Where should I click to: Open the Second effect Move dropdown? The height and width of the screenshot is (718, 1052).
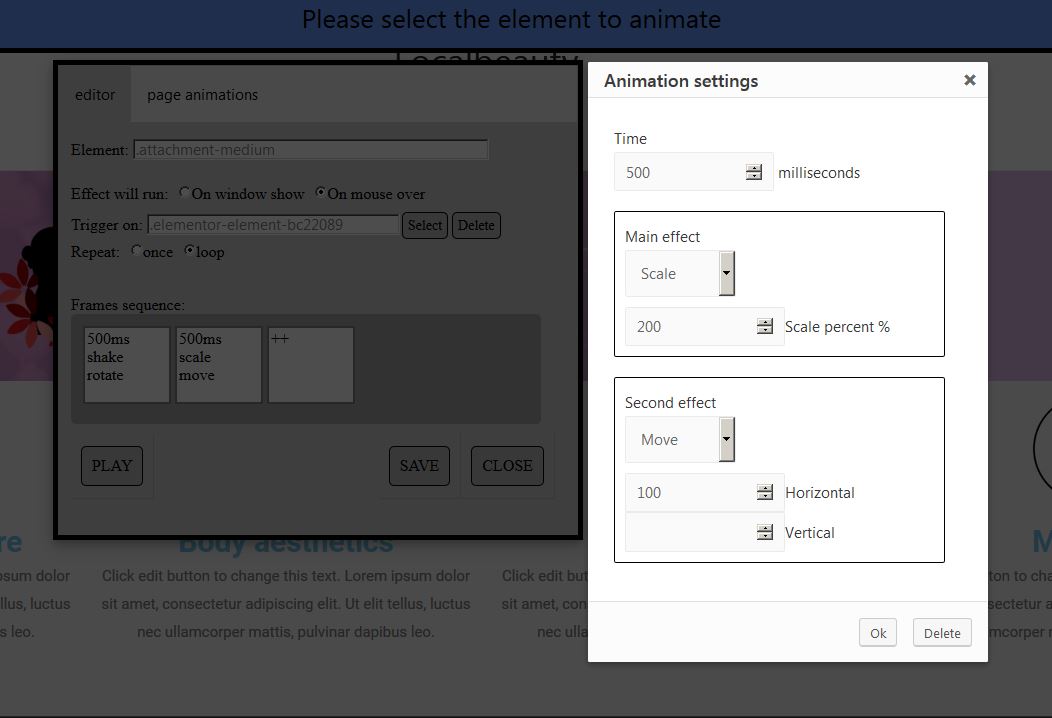tap(680, 440)
